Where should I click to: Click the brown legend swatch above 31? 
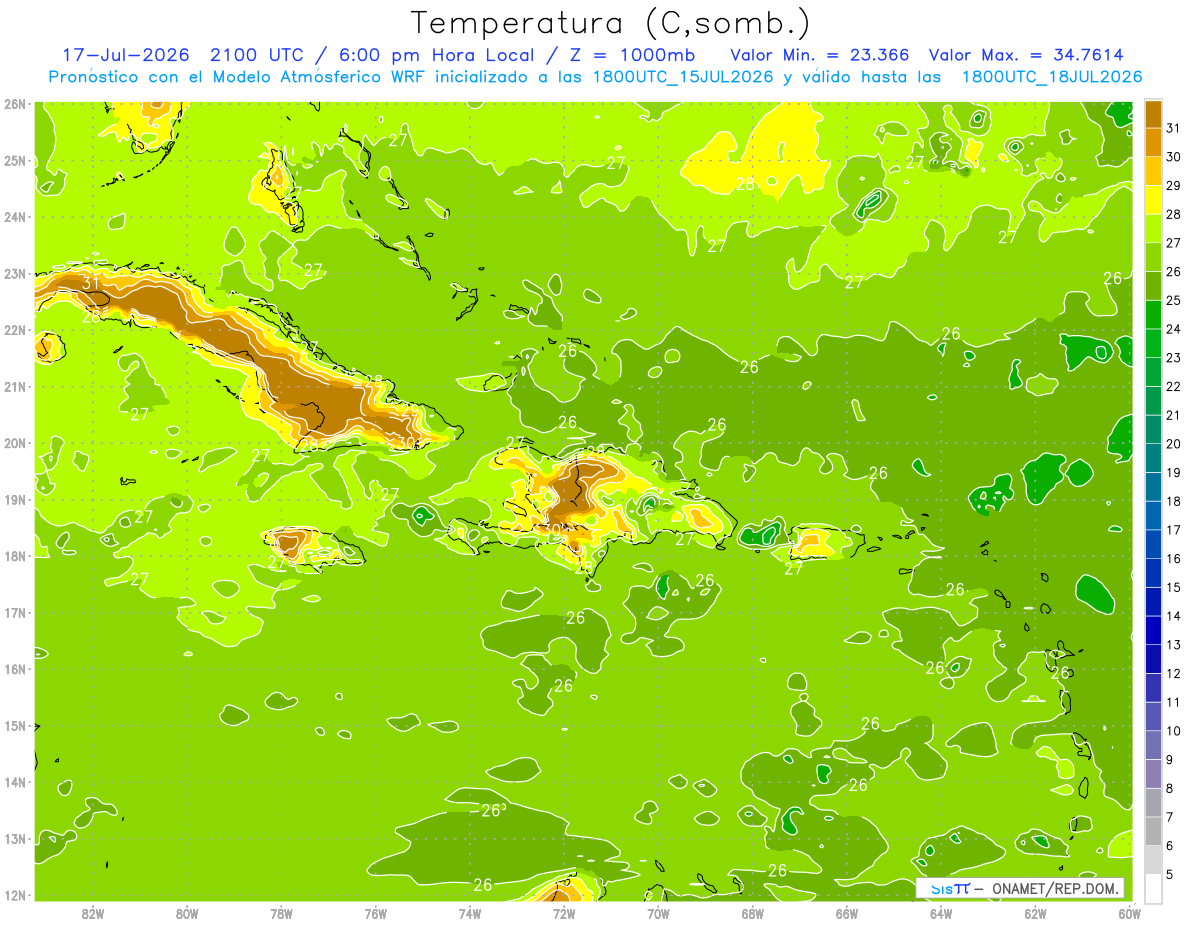coord(1153,114)
